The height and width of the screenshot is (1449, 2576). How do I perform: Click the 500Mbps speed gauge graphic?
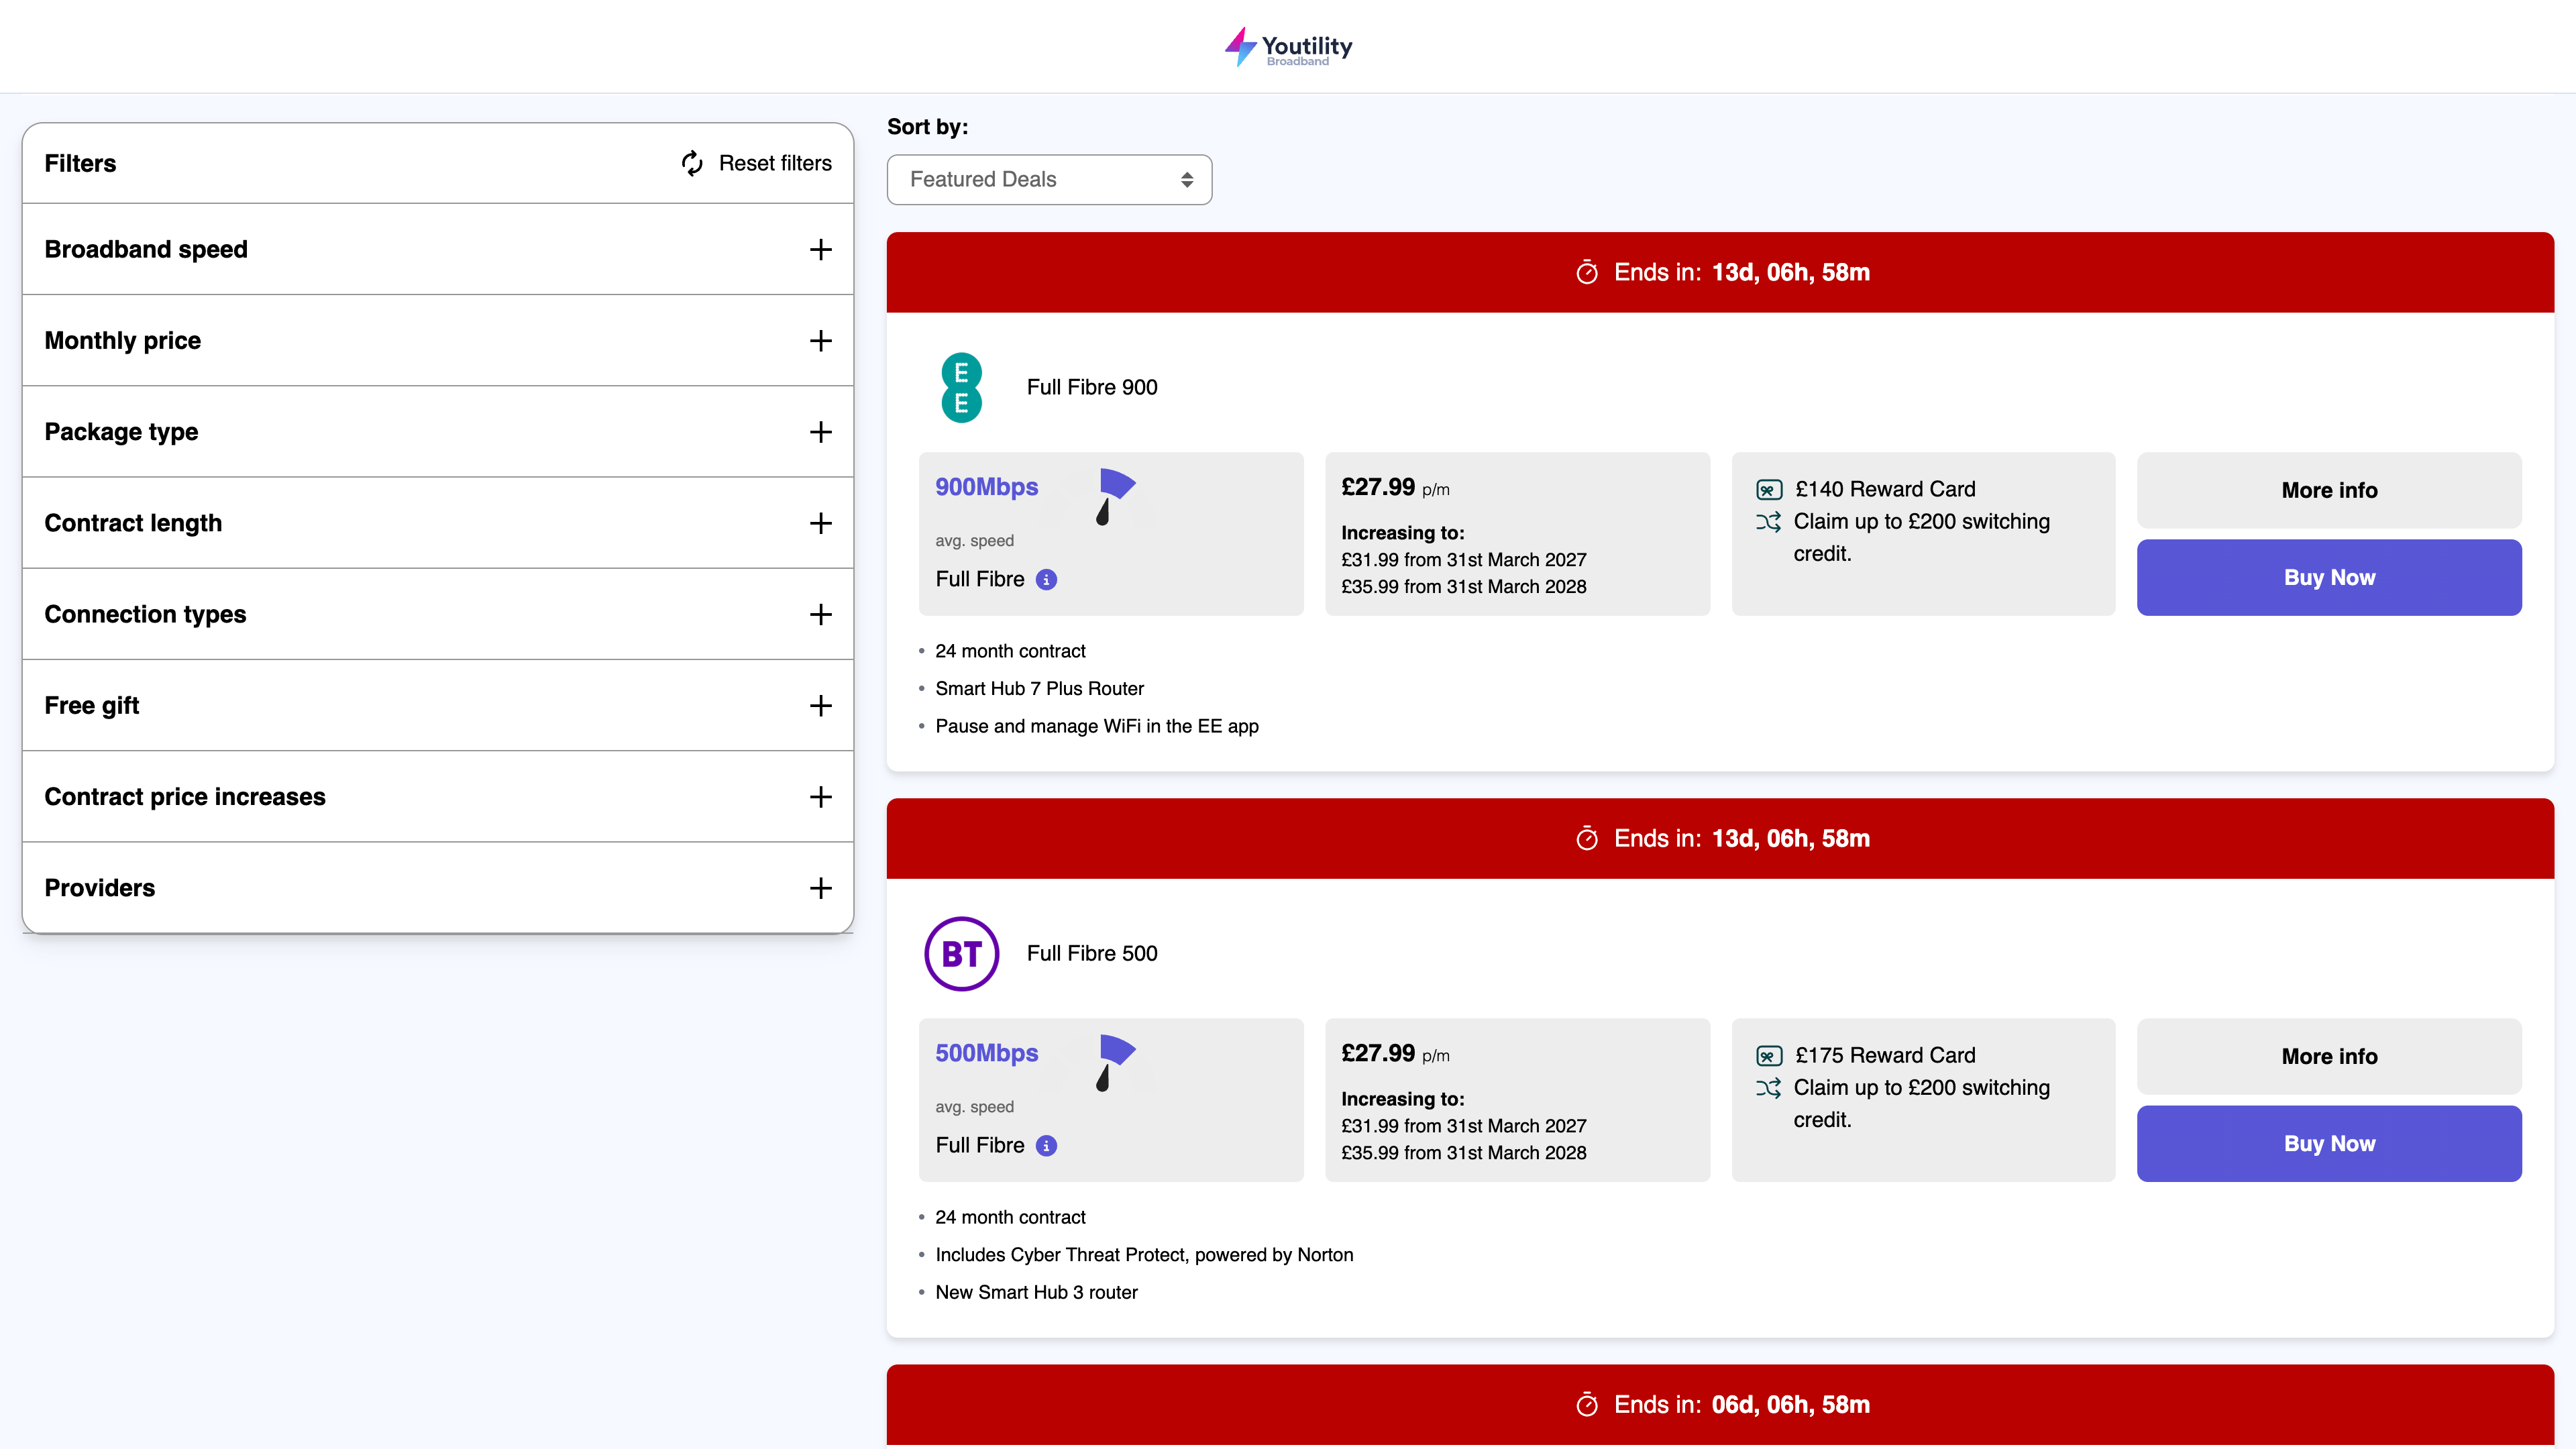tap(1117, 1063)
